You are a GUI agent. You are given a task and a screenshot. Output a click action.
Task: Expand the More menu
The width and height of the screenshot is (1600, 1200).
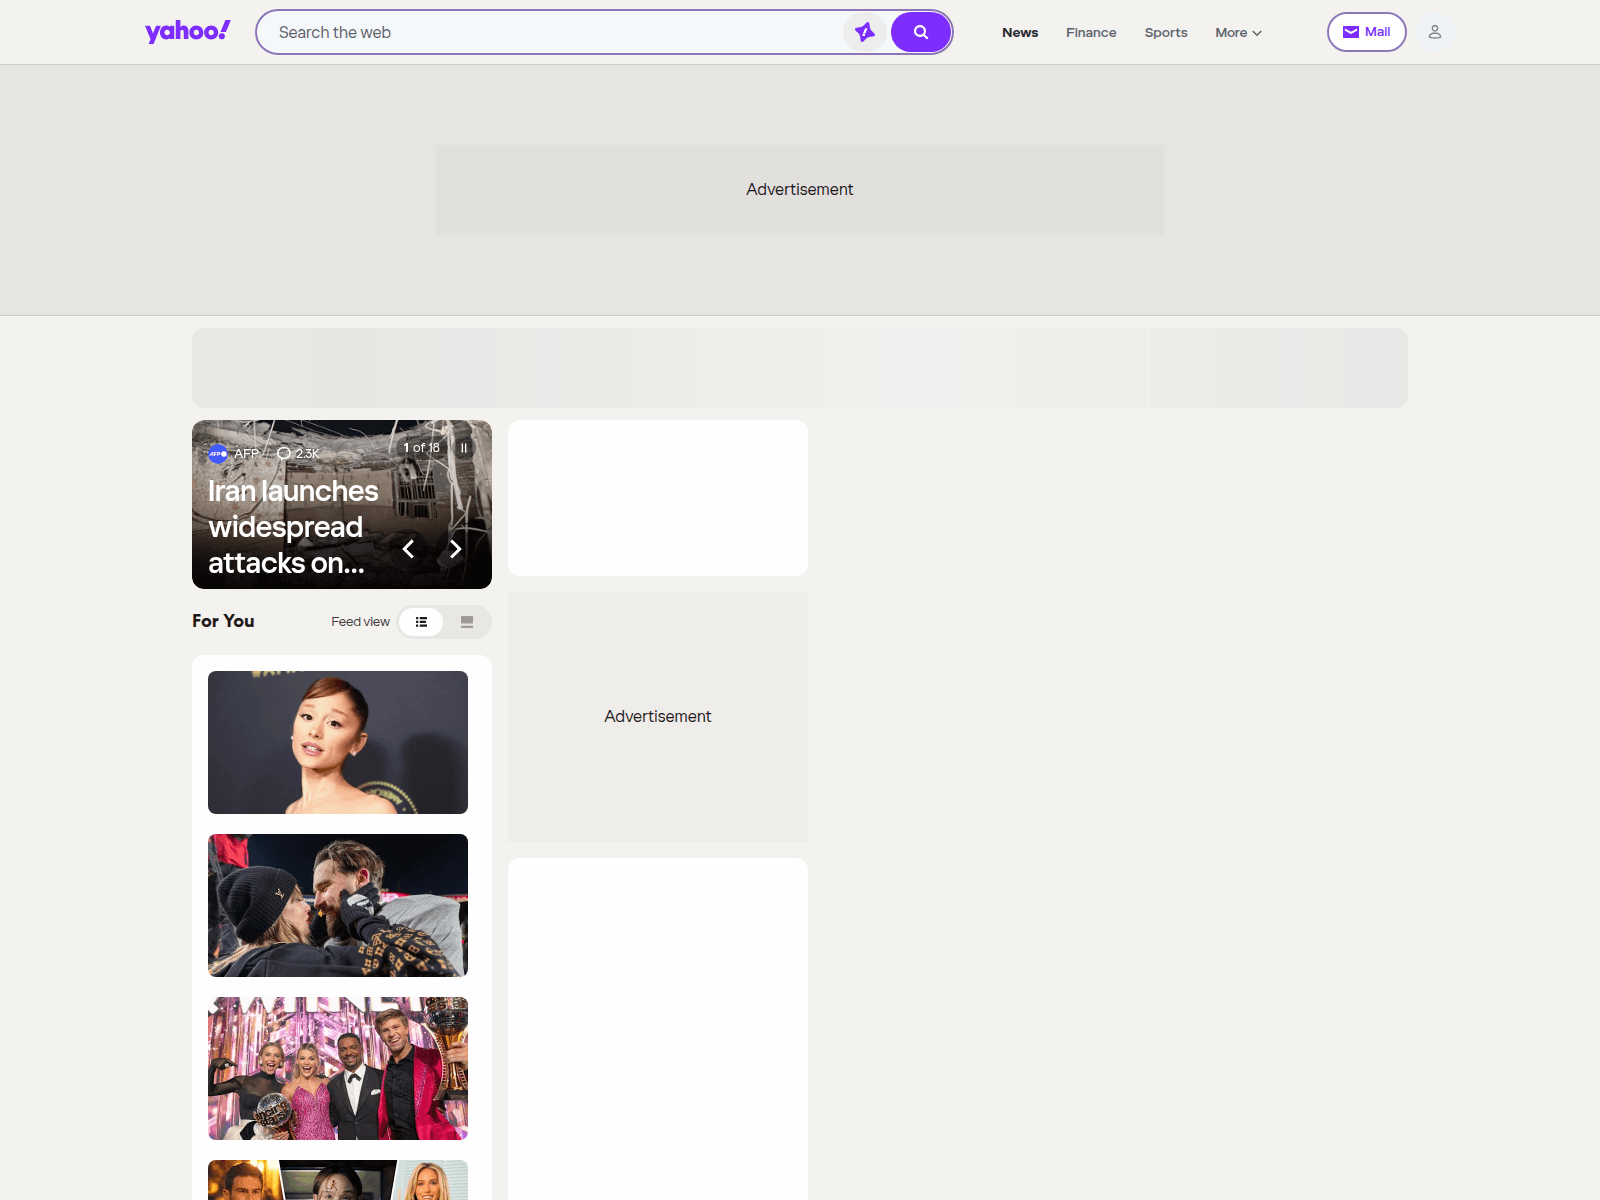coord(1238,32)
